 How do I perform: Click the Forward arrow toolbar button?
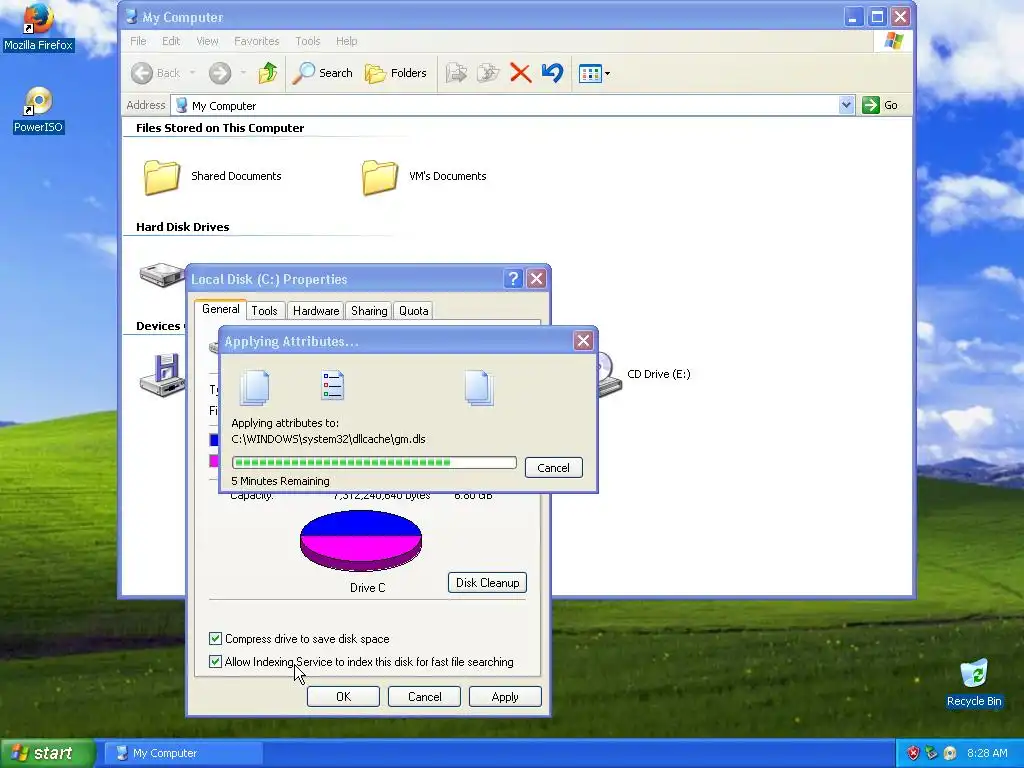[220, 73]
